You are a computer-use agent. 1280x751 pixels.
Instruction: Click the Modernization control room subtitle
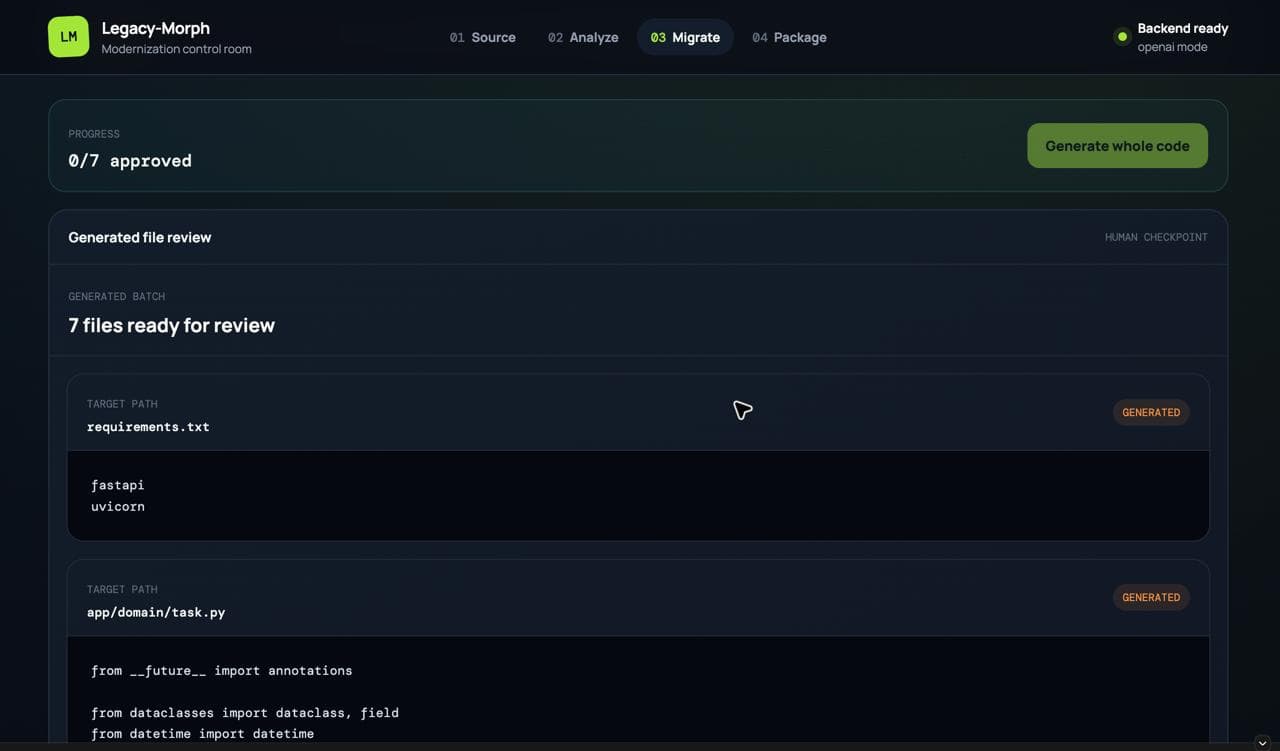[x=177, y=49]
